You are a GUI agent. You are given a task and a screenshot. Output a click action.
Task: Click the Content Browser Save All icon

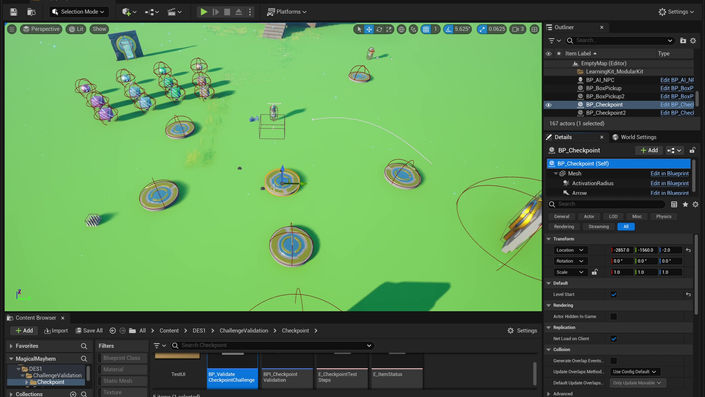(79, 330)
